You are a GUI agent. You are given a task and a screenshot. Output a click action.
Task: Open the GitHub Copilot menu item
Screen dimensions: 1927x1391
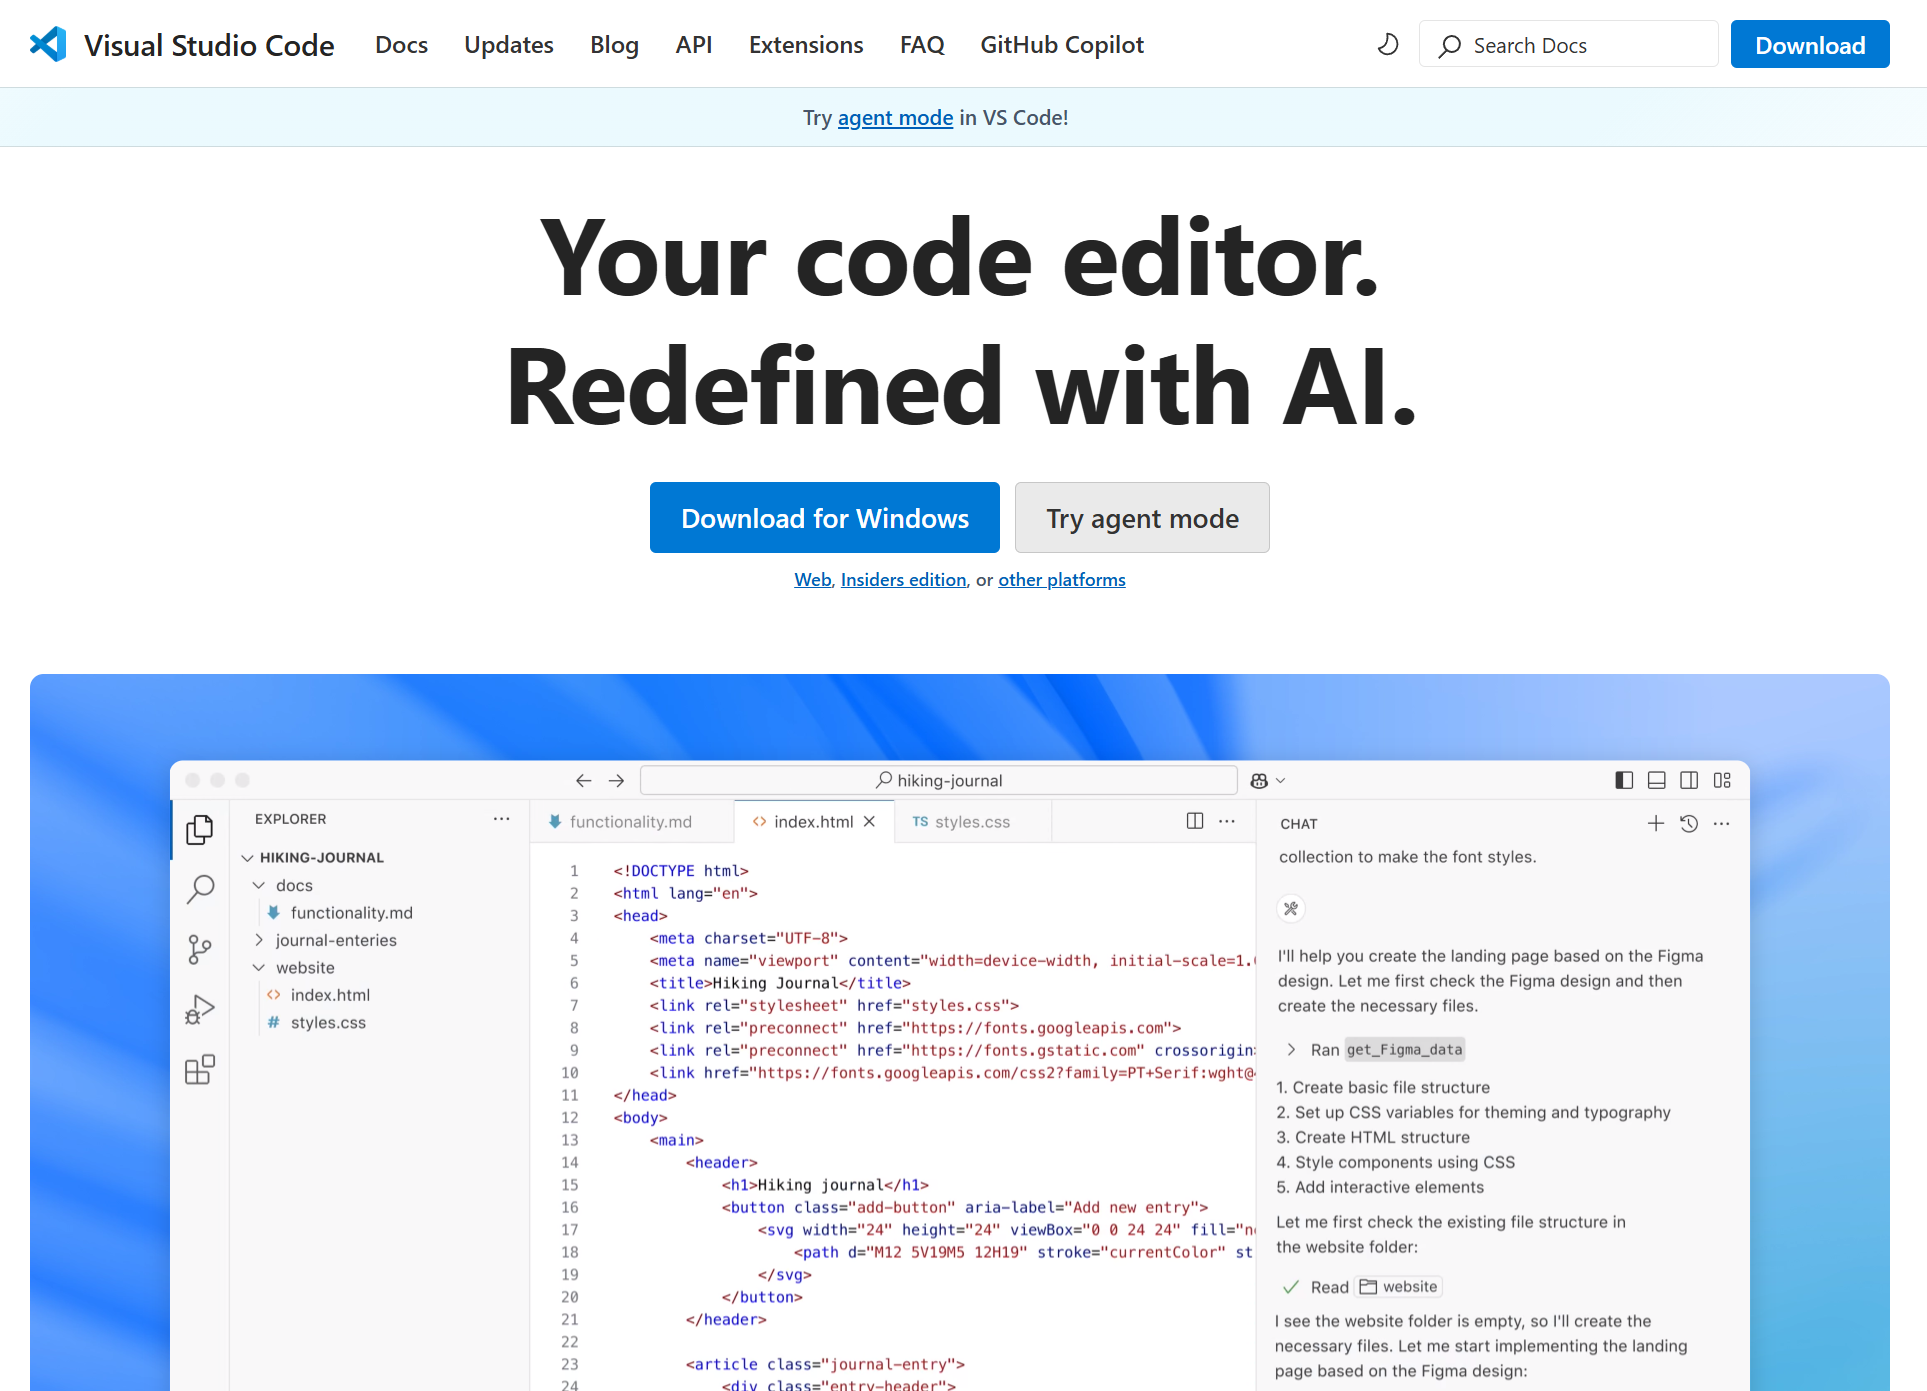1061,44
